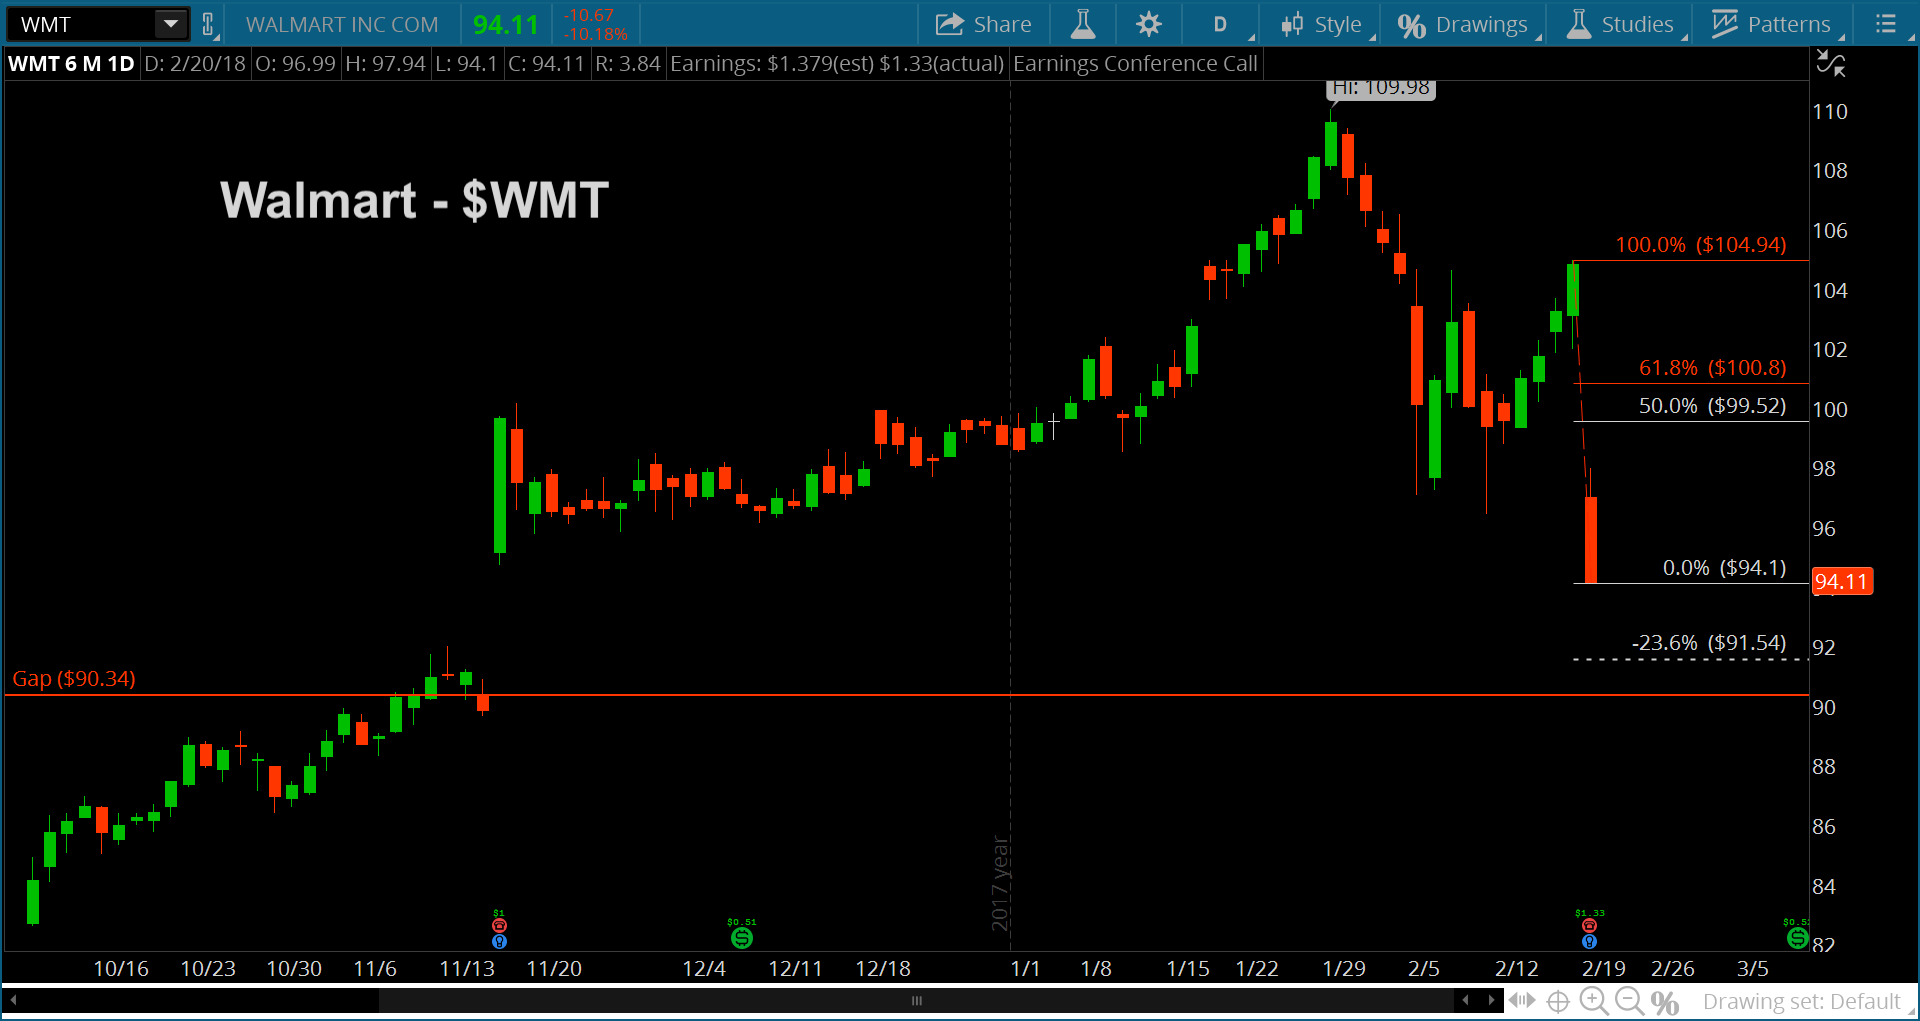Viewport: 1920px width, 1021px height.
Task: Open the D timeframe aggregation dropdown
Action: tap(1221, 24)
